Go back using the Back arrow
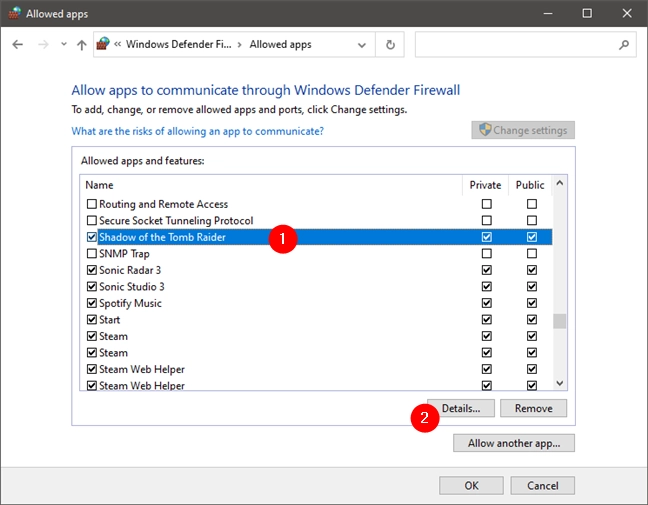 tap(18, 44)
